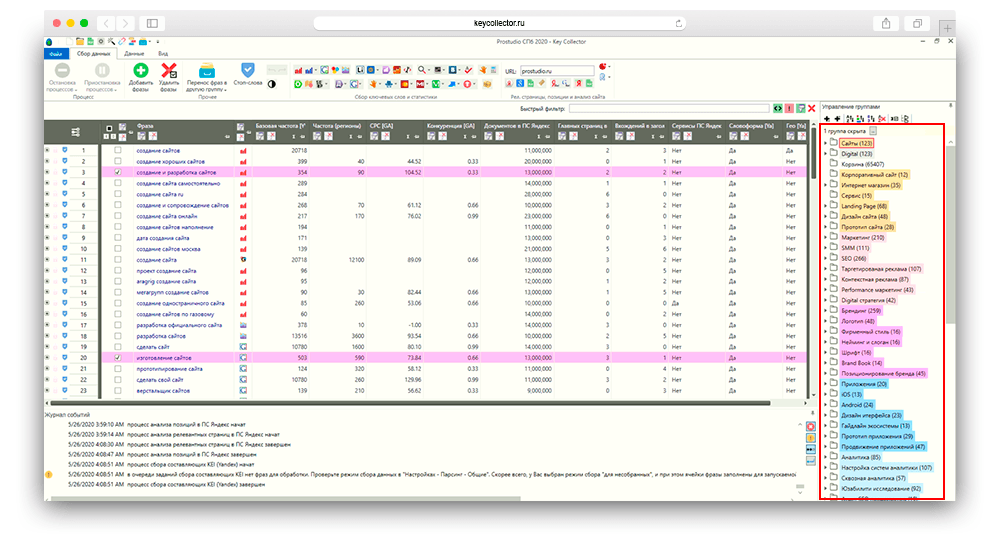
Task: Switch to the Данные ribbon tab
Action: 134,54
